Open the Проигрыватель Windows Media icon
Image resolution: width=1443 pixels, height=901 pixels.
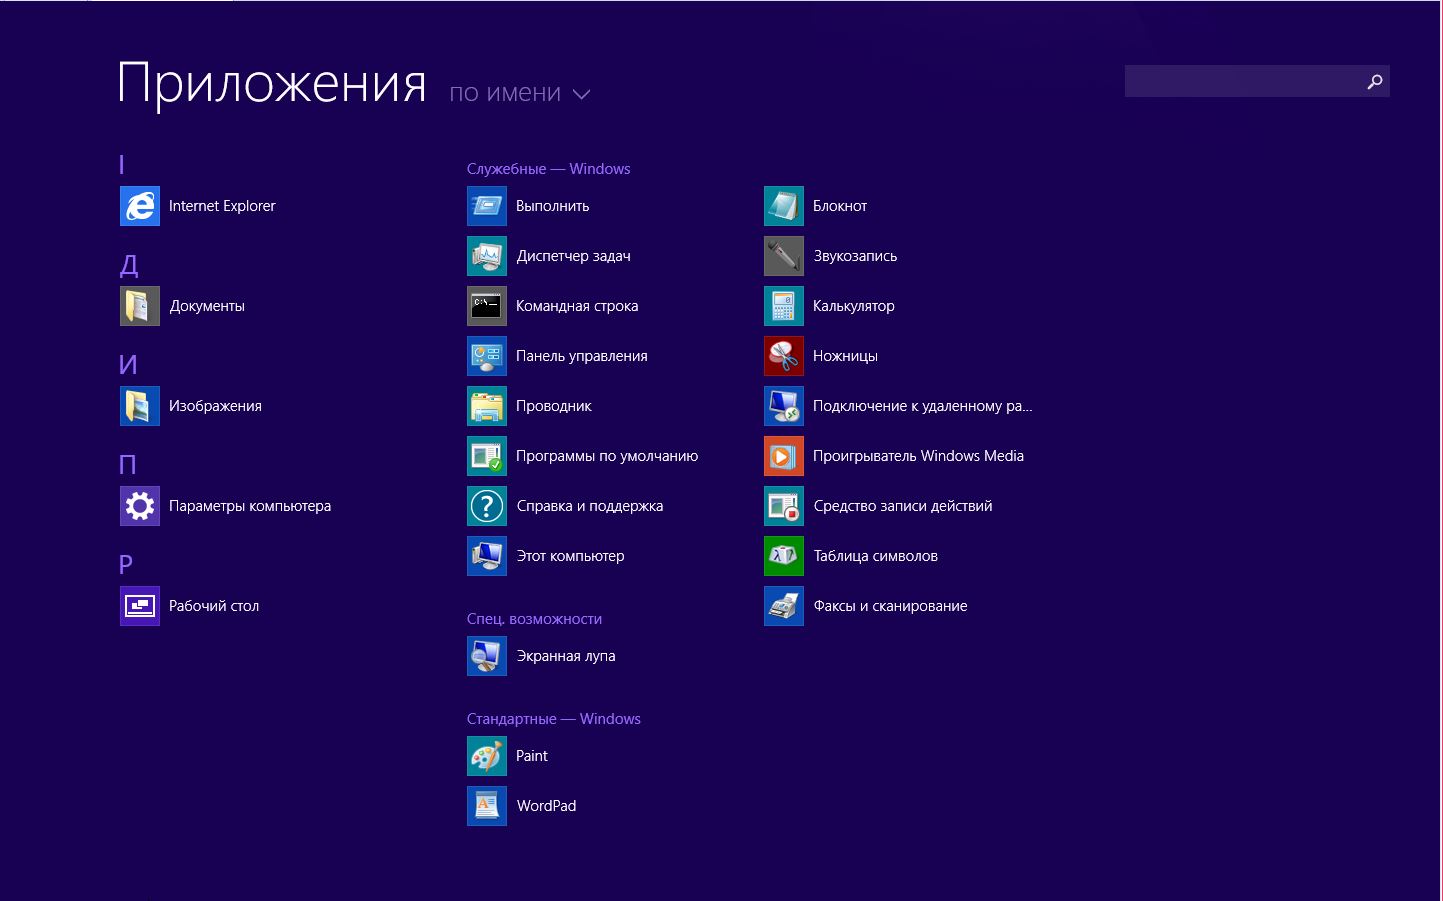784,456
